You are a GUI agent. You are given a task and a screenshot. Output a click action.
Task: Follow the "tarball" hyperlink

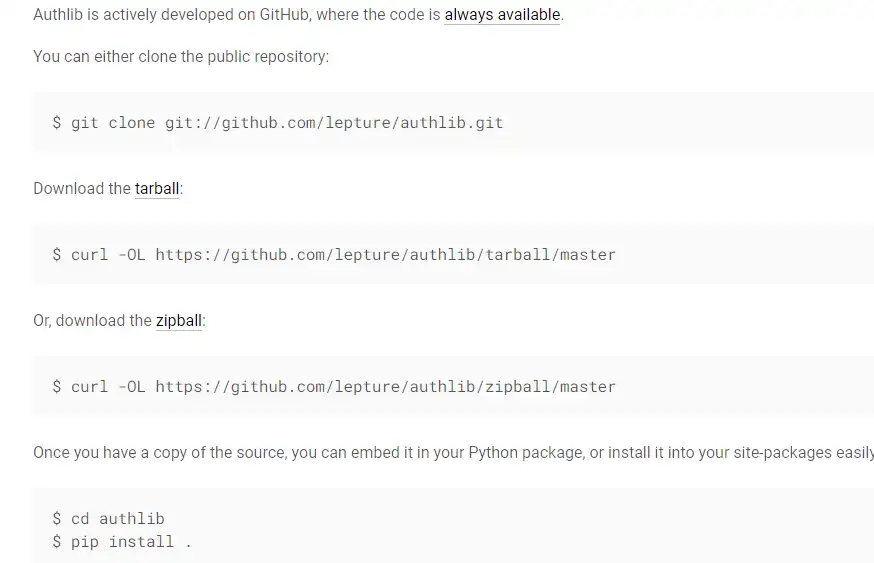[x=157, y=188]
